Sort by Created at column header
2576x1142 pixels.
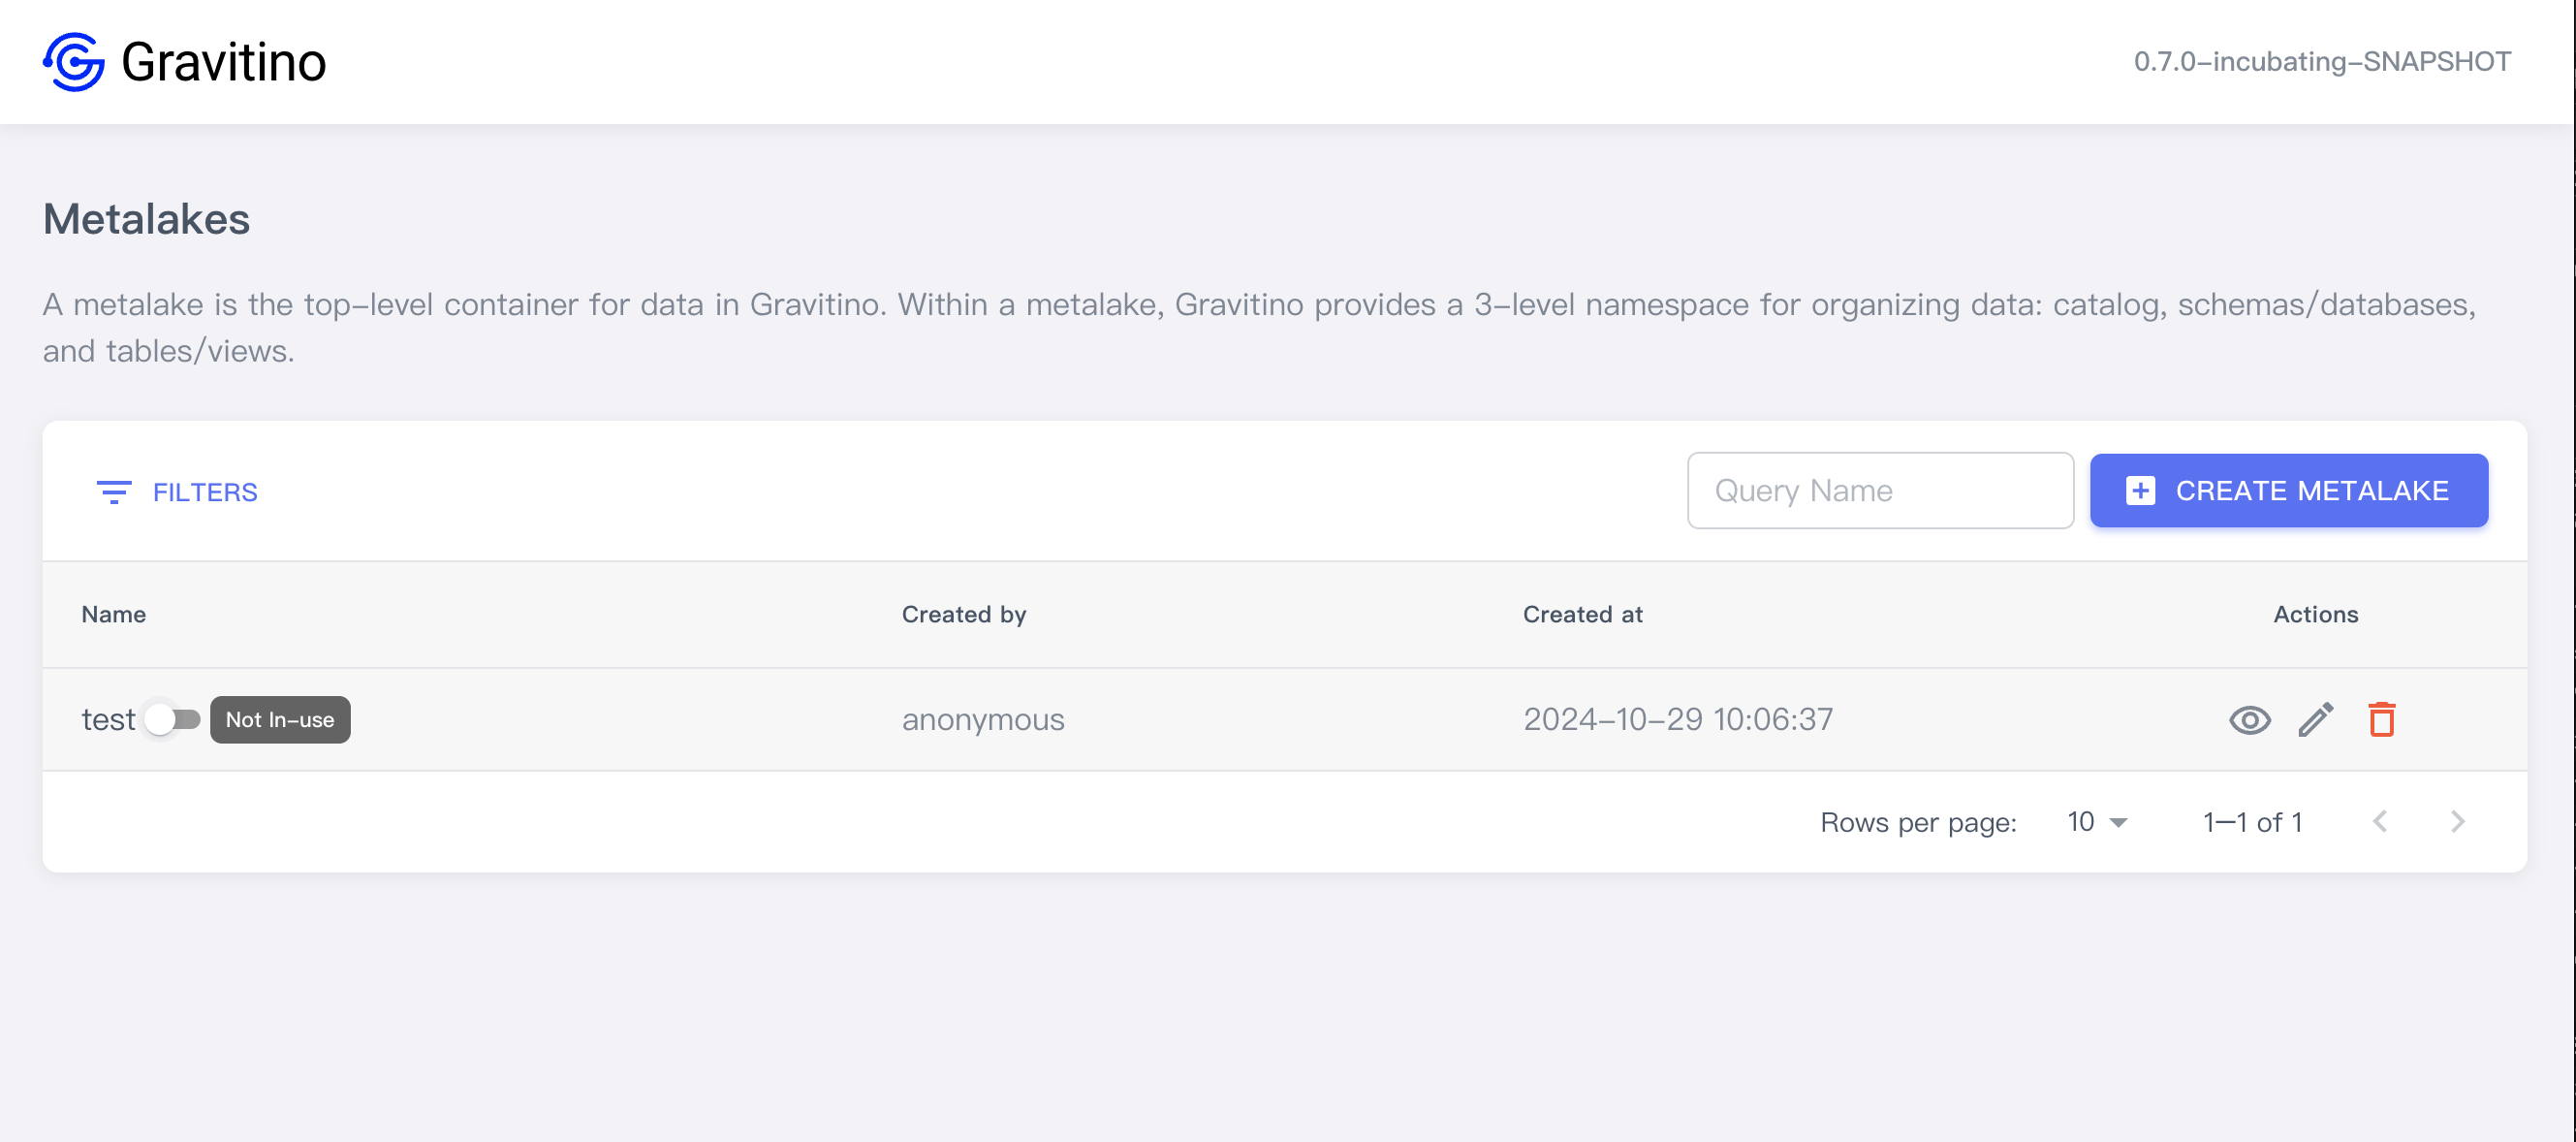pyautogui.click(x=1582, y=614)
